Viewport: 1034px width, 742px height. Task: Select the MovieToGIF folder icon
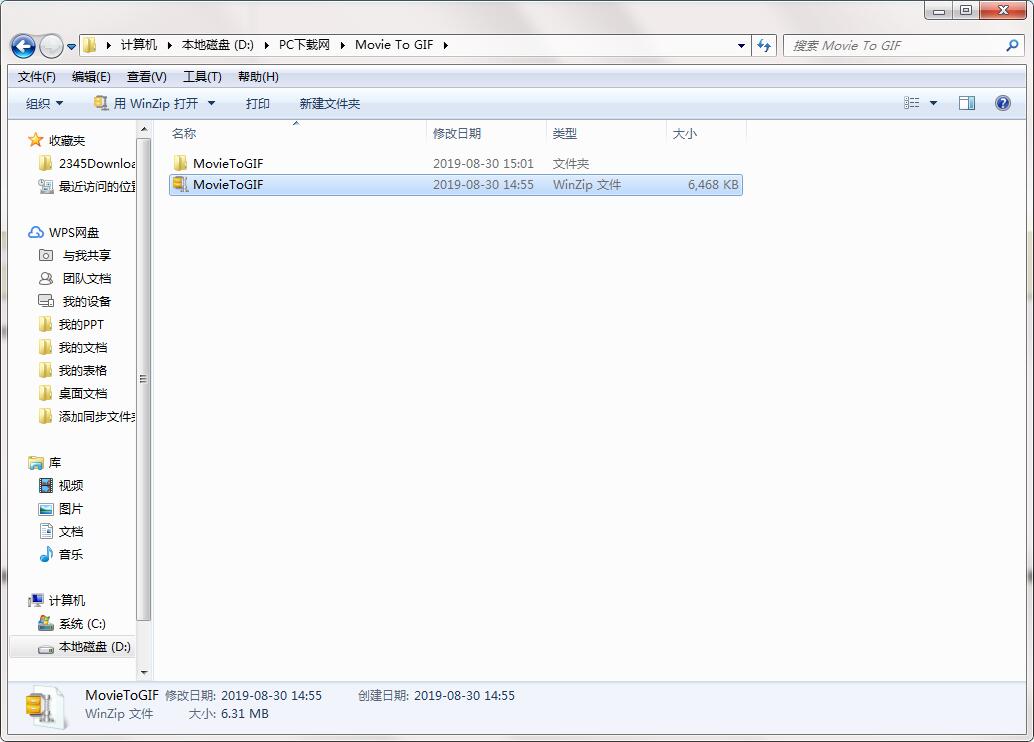point(180,163)
